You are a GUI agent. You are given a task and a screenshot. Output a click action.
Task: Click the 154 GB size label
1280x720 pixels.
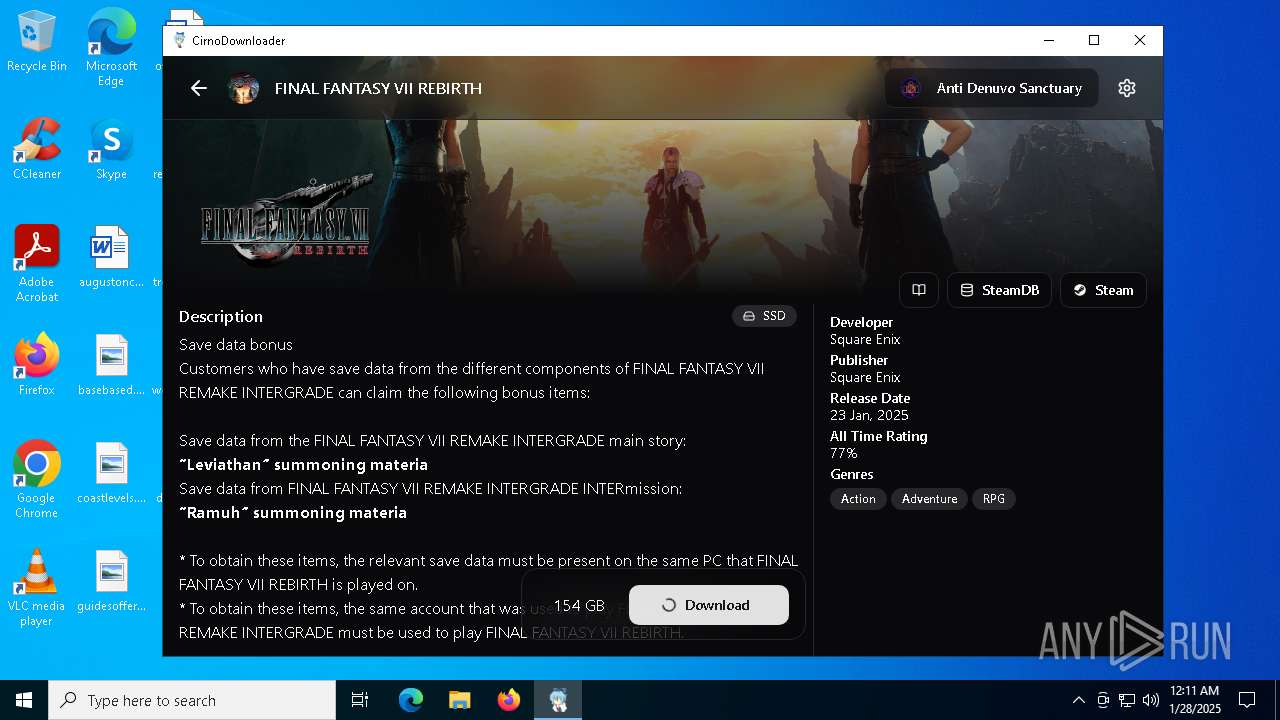579,605
